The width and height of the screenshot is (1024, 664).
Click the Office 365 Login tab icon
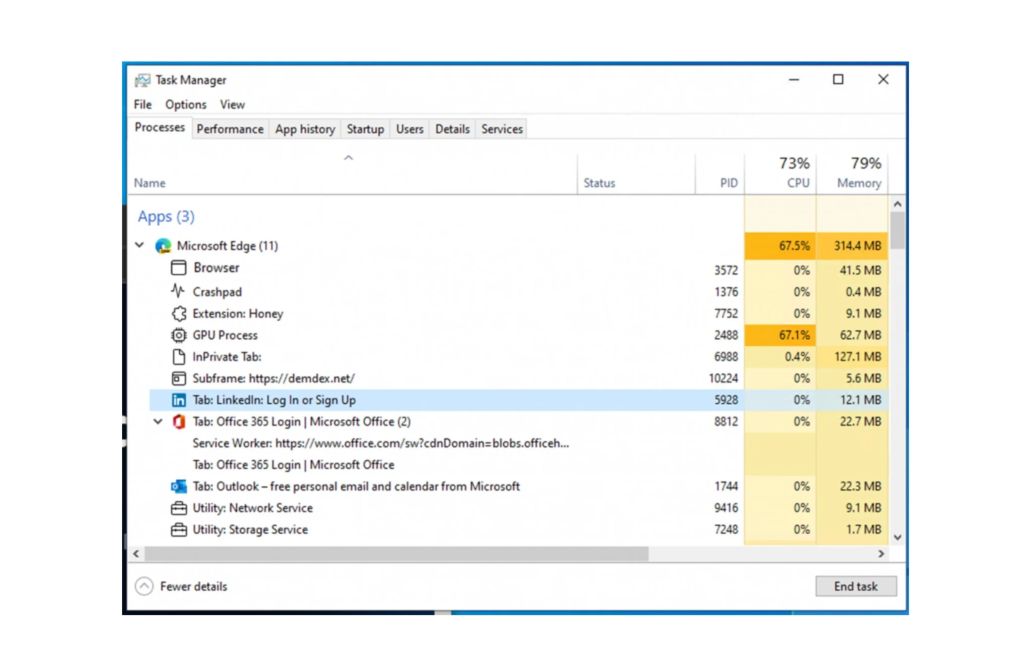[179, 422]
